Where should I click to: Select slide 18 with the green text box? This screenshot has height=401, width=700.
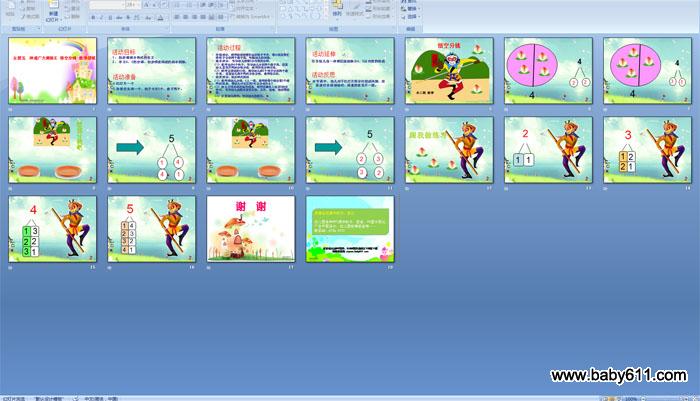(x=350, y=229)
